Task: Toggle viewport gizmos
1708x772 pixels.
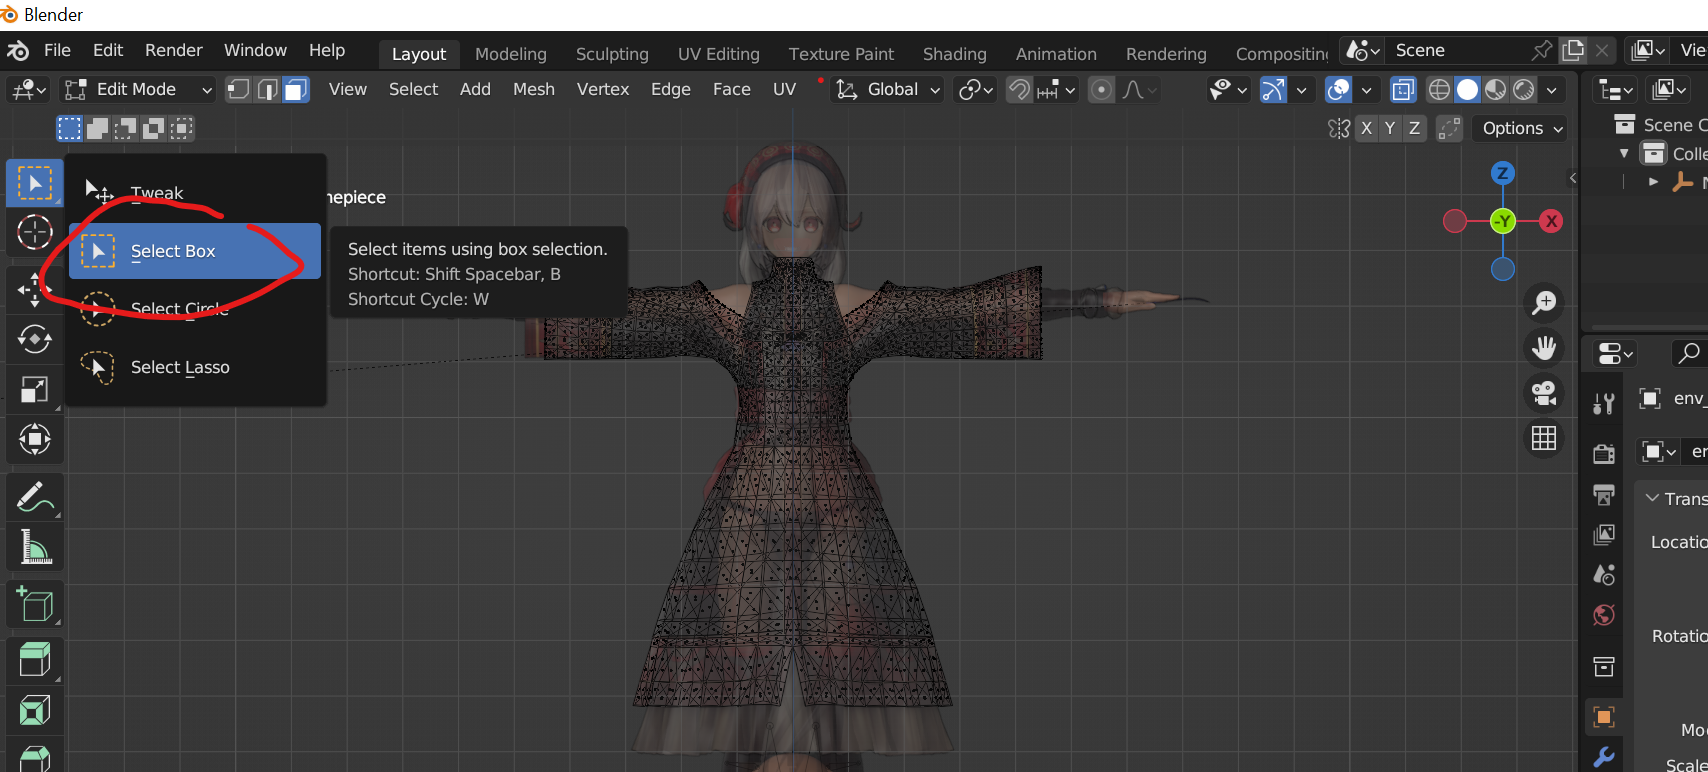Action: coord(1273,90)
